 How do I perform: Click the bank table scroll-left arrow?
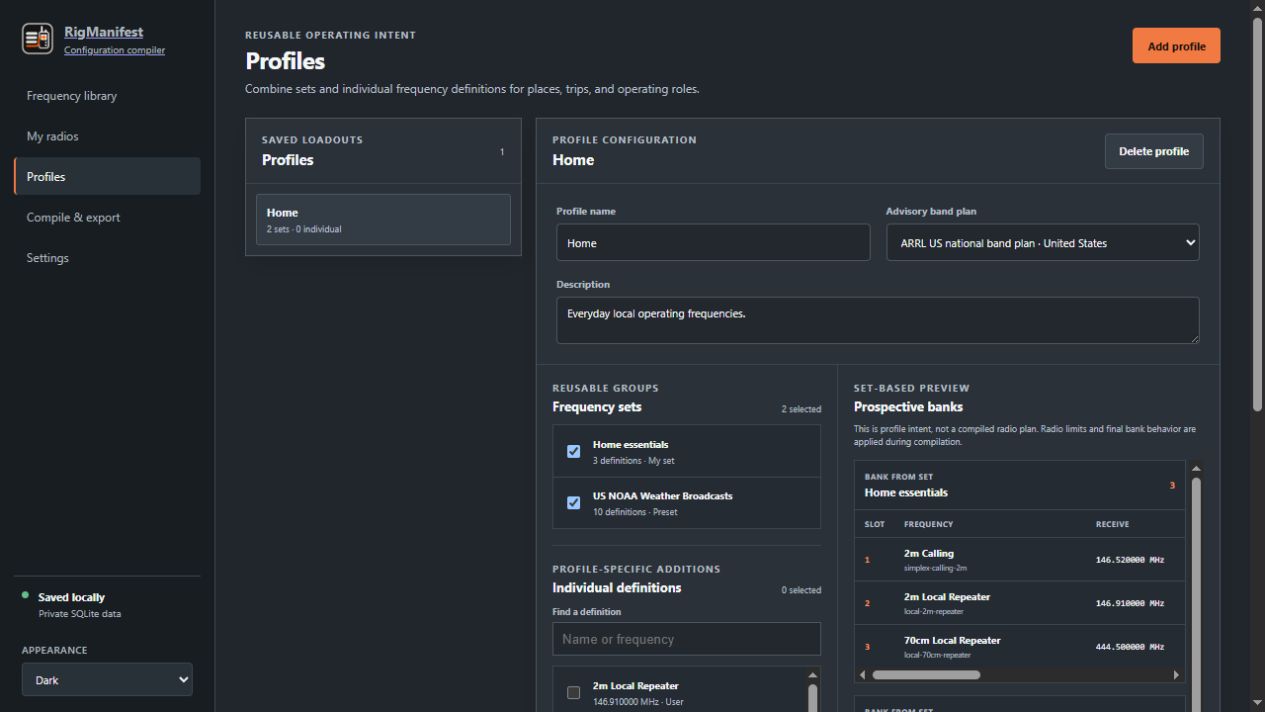[862, 674]
